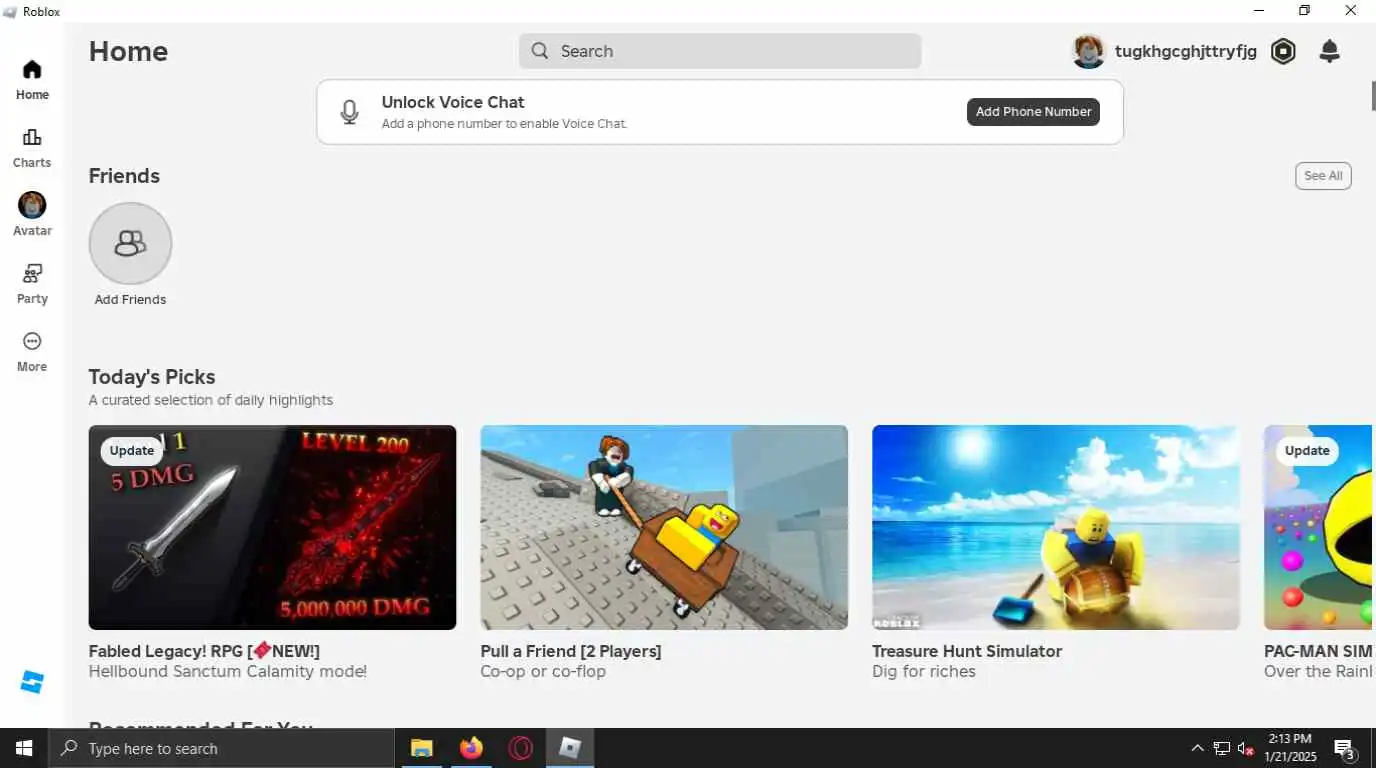Click 'Dig for riches' subtitle

click(x=924, y=672)
